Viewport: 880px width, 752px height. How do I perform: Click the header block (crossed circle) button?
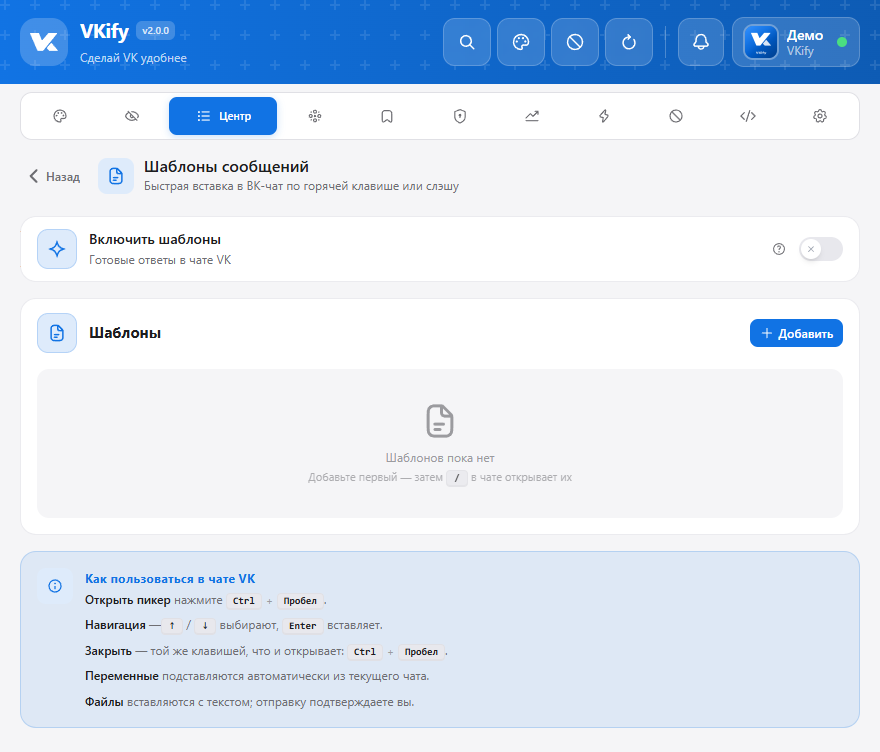coord(575,42)
